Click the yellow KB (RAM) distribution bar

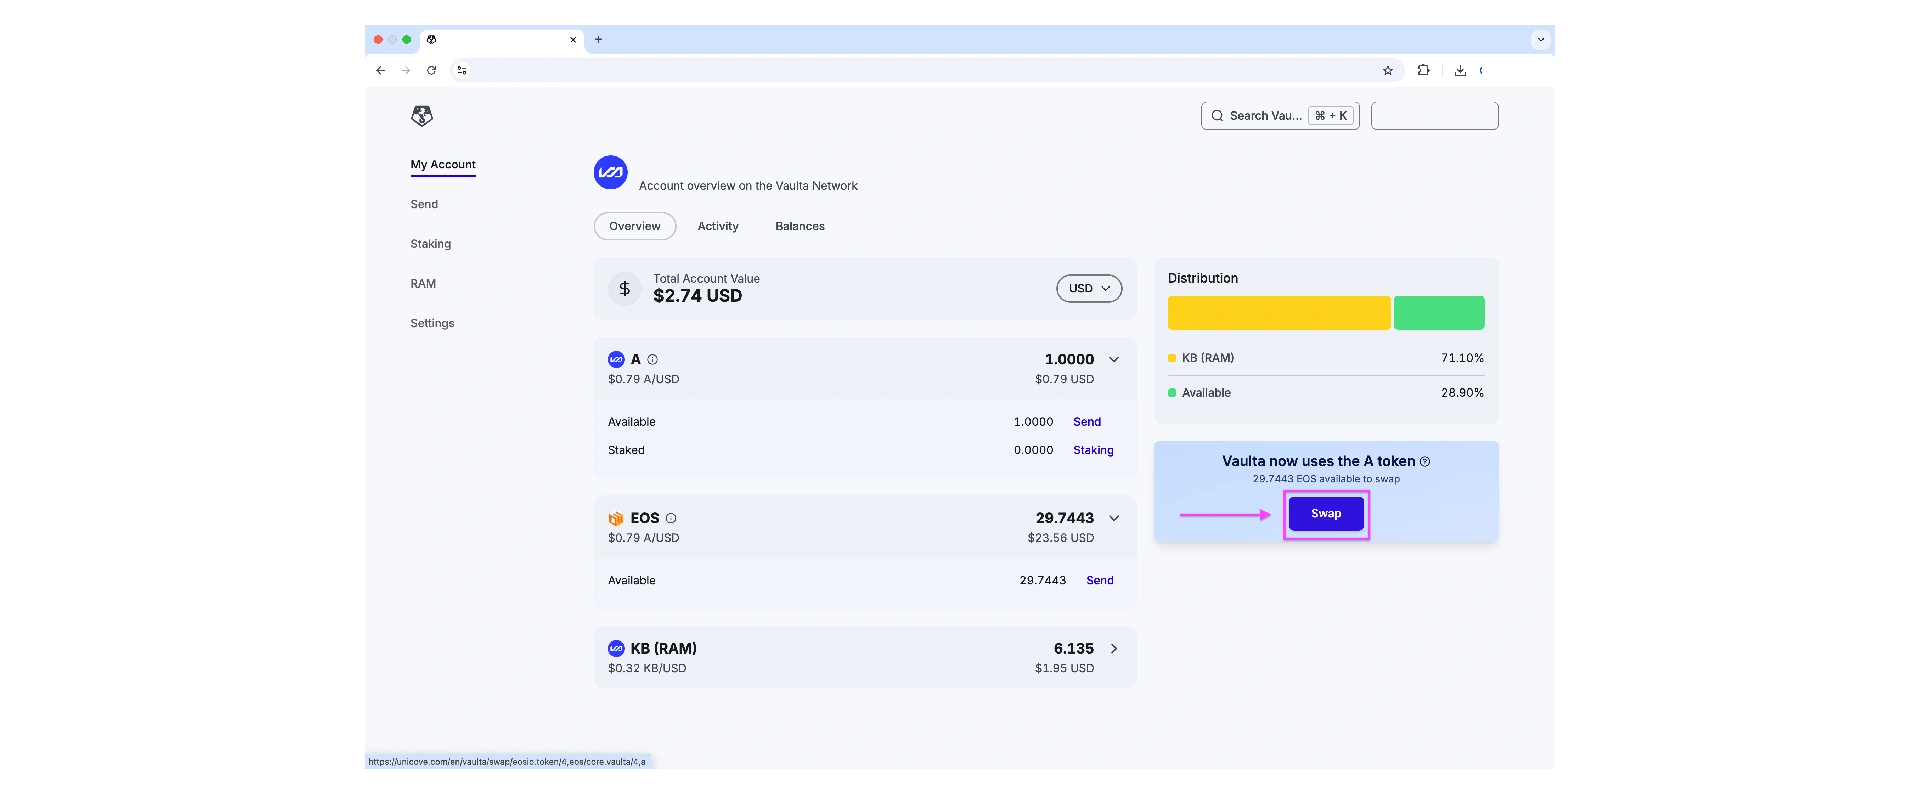pos(1279,313)
